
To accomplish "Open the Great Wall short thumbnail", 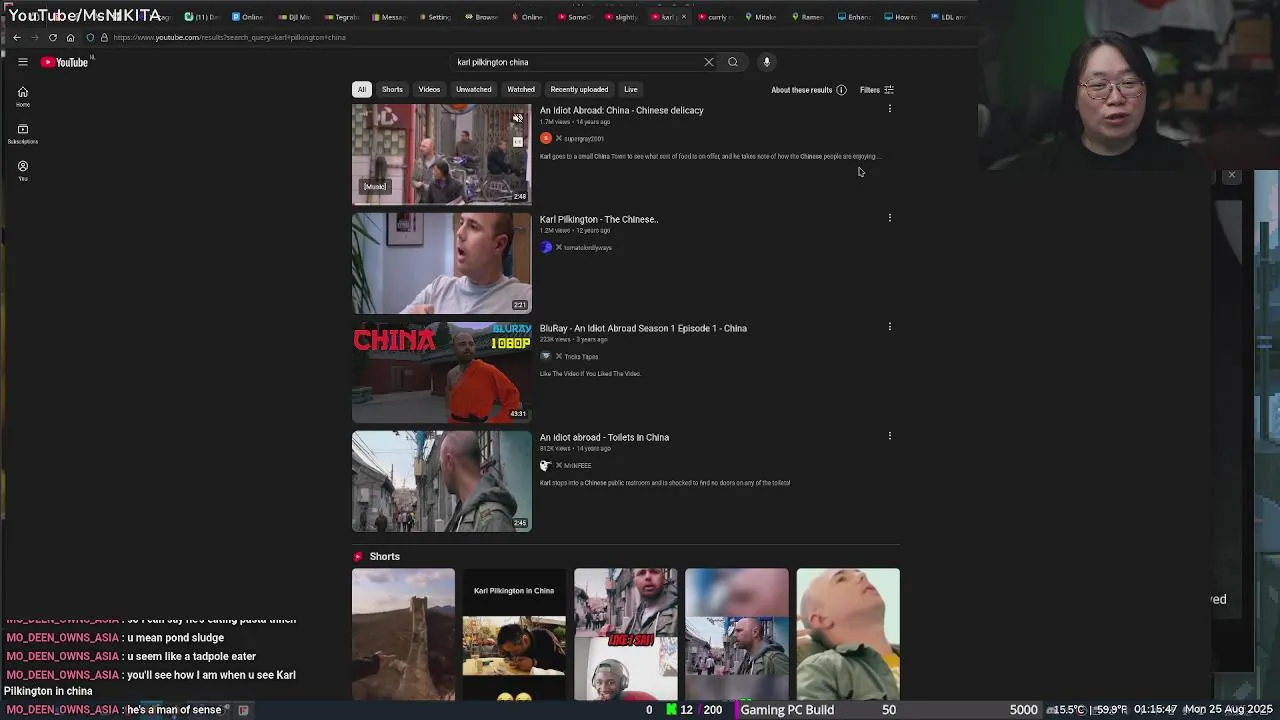I will point(403,634).
